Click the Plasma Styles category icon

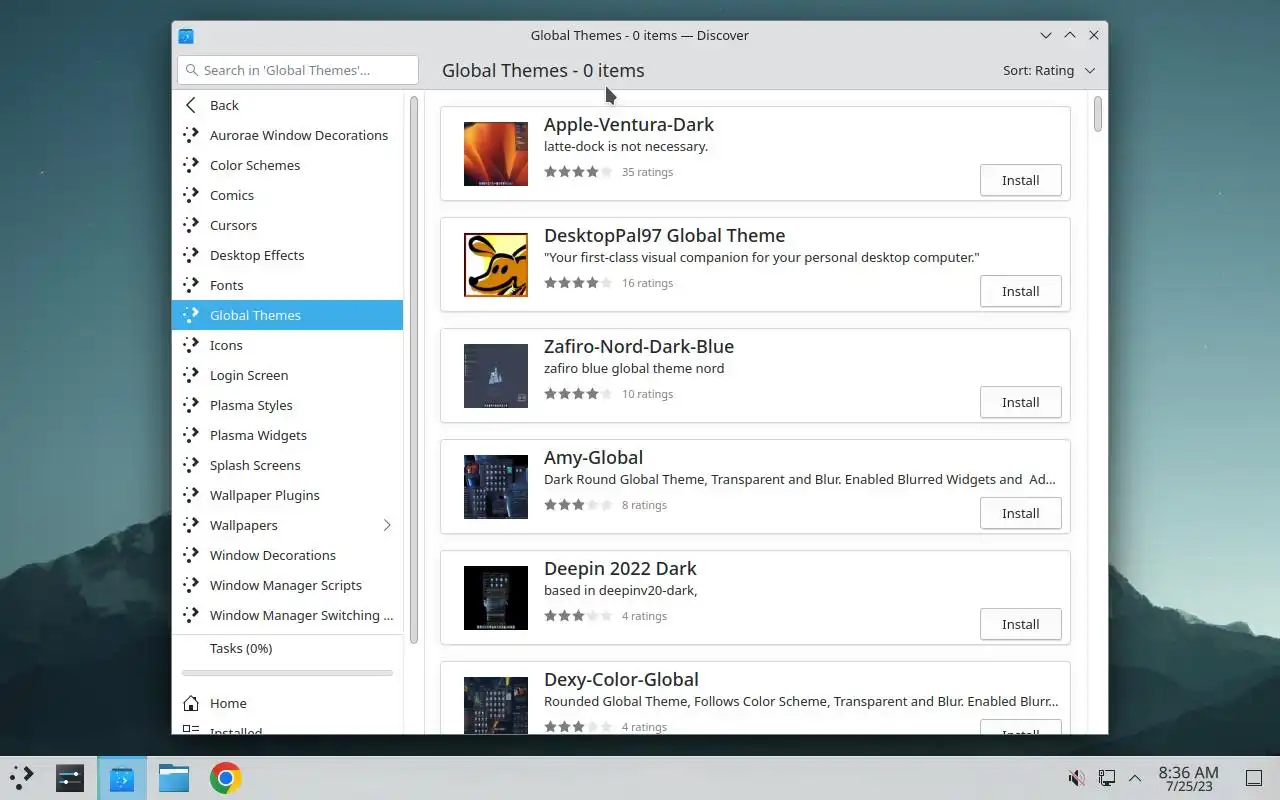(x=191, y=405)
